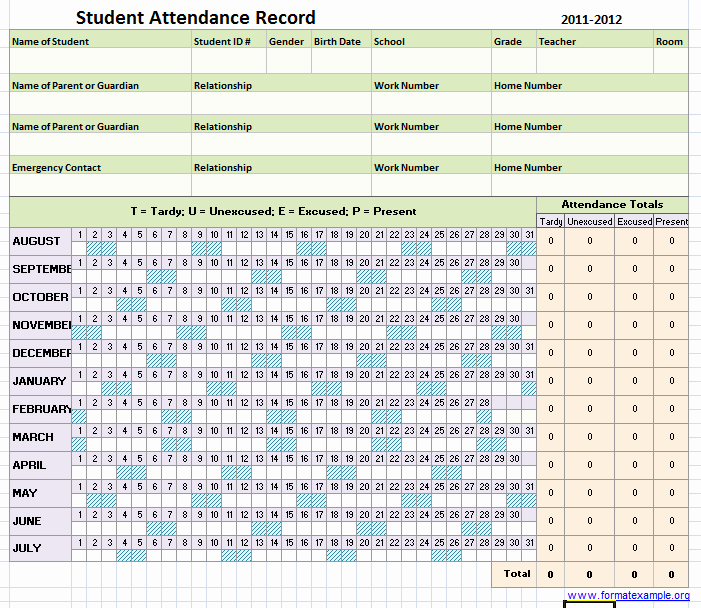This screenshot has height=608, width=701.
Task: Select the Student ID # header
Action: (229, 39)
